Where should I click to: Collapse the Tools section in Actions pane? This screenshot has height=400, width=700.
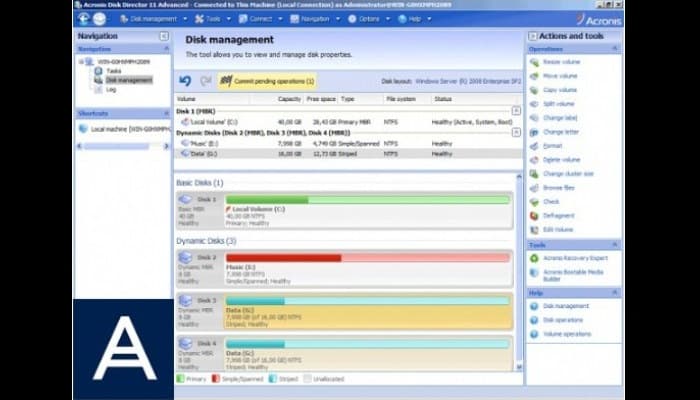click(615, 245)
